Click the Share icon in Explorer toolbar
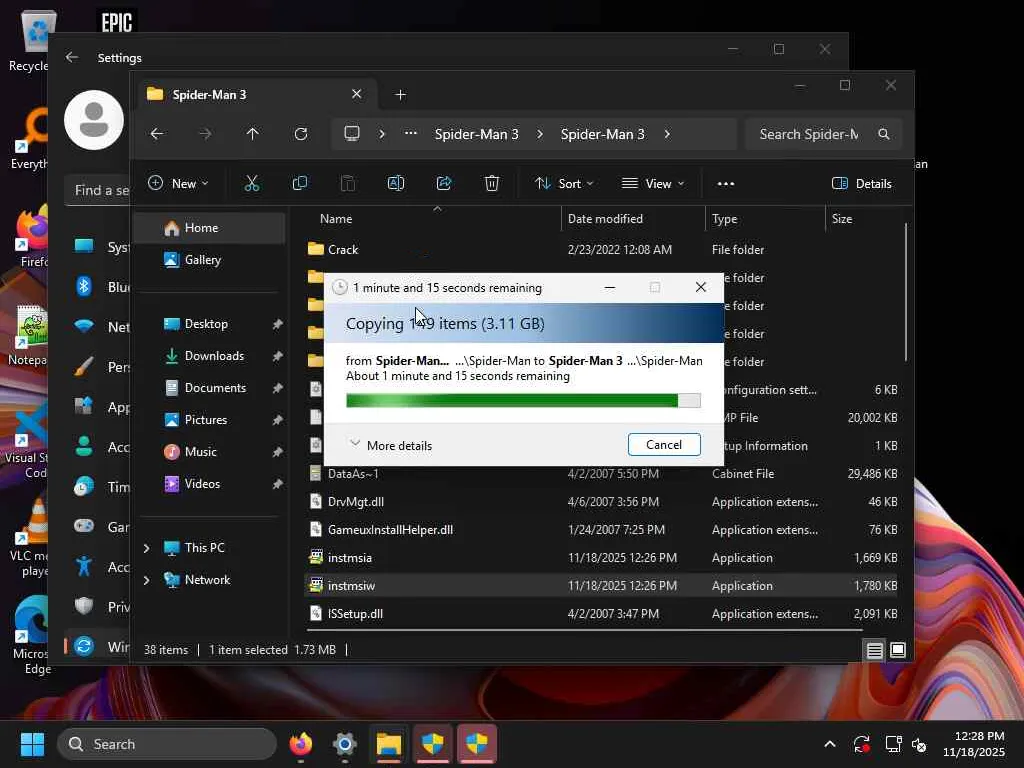 pyautogui.click(x=444, y=184)
